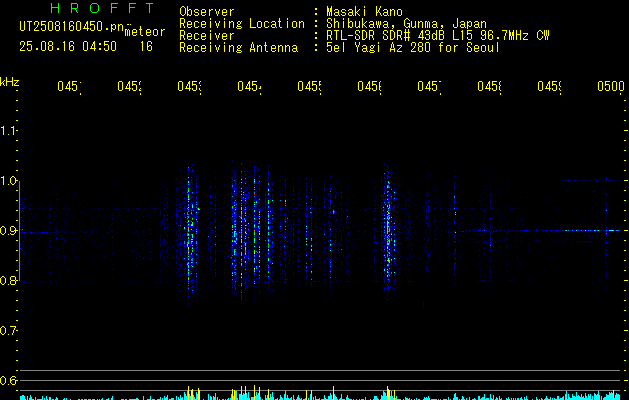Select the RTL-SDR SDR# 43dB receiver description

coord(438,36)
